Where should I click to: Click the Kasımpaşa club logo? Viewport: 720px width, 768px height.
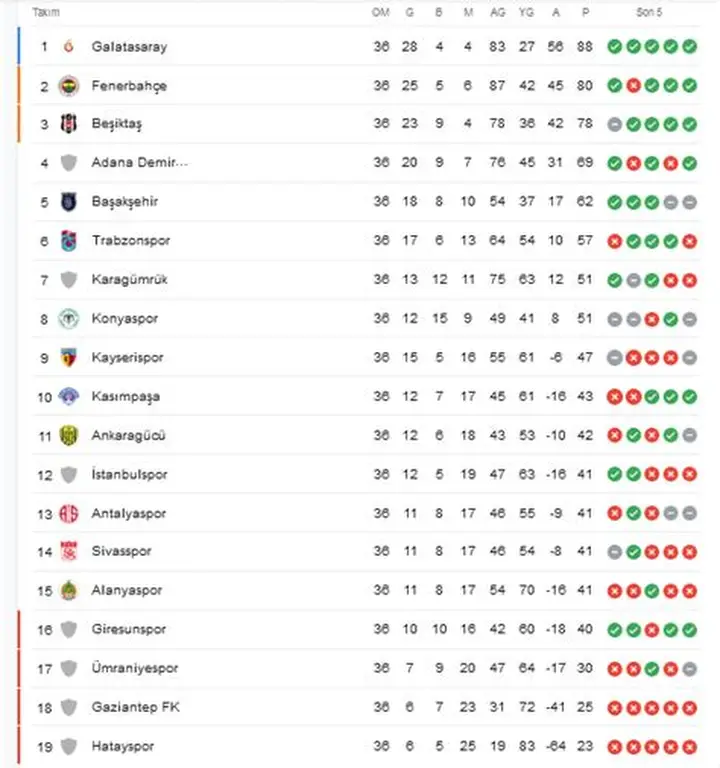pos(69,396)
